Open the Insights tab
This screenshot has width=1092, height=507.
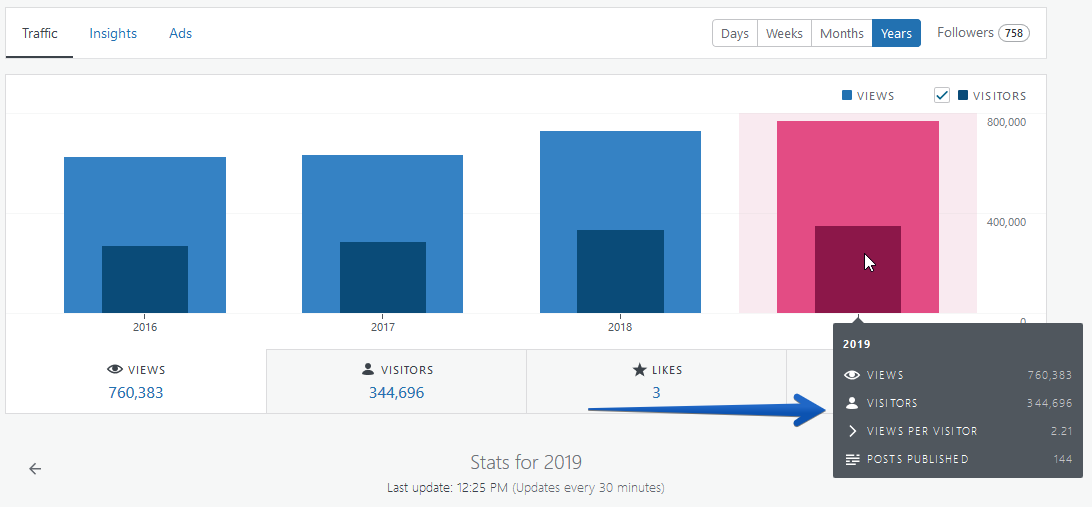113,33
